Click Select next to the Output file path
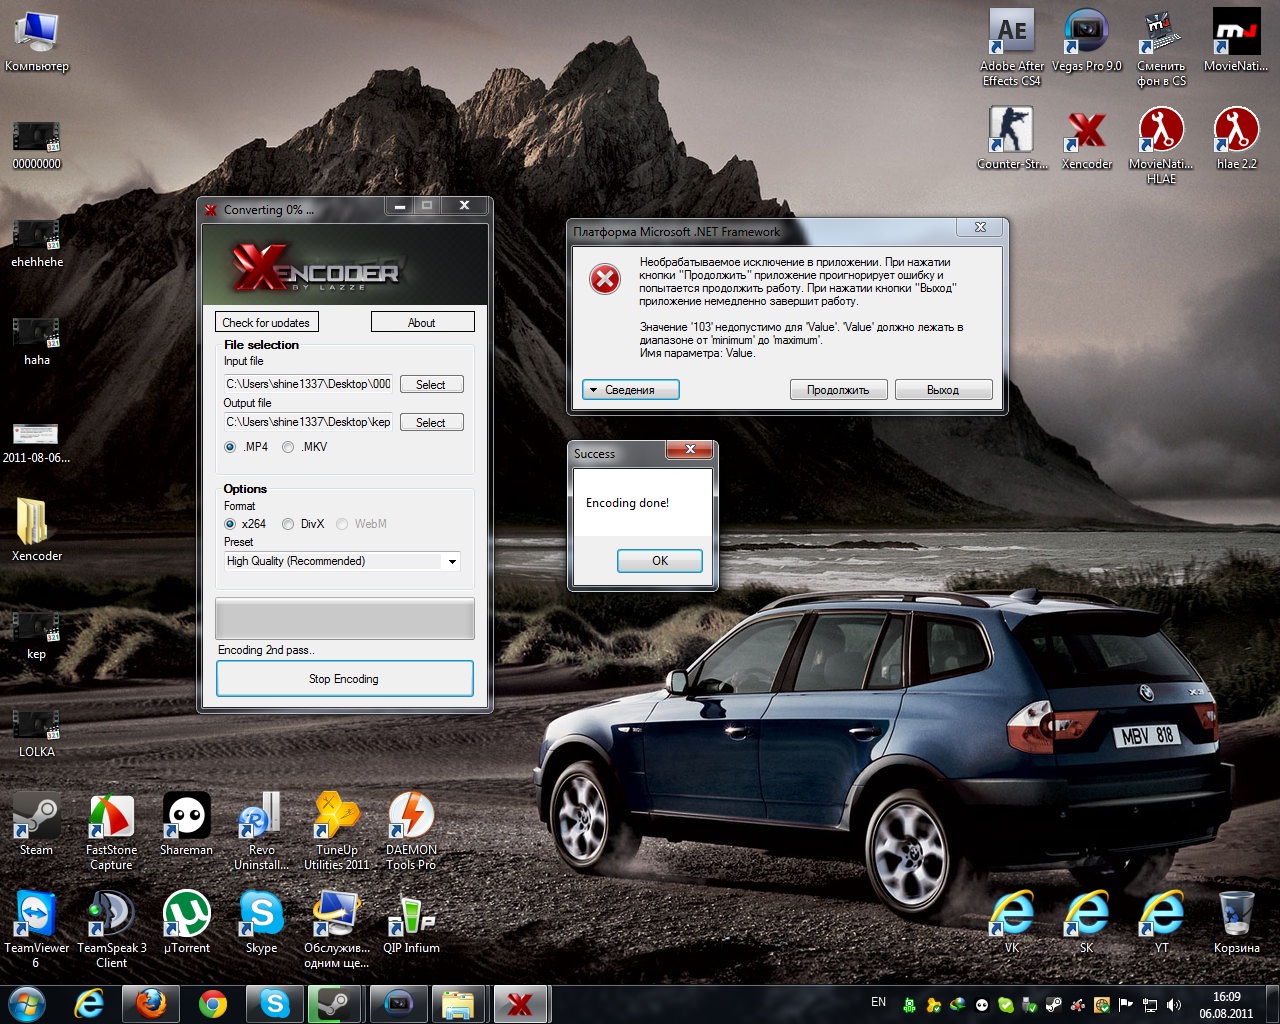The height and width of the screenshot is (1024, 1280). pyautogui.click(x=431, y=422)
